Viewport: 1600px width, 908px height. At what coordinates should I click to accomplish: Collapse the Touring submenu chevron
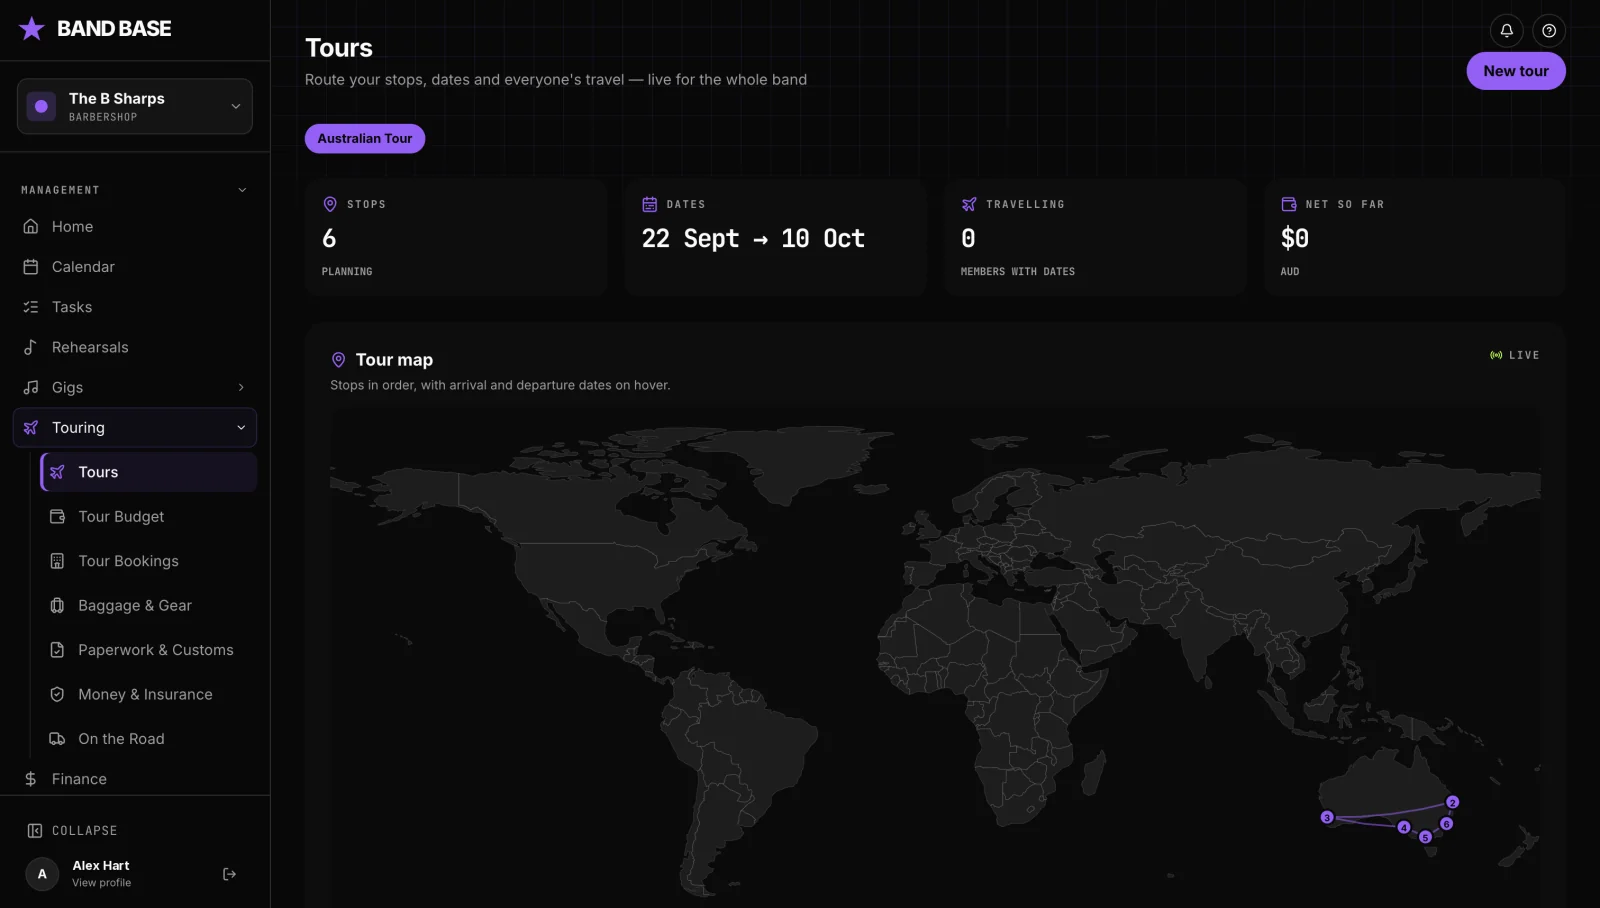point(241,427)
